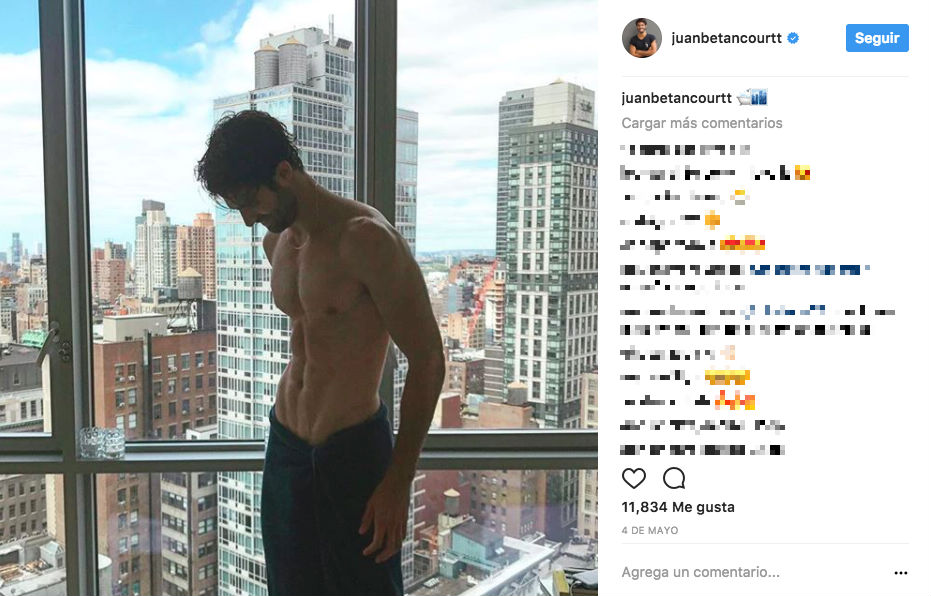This screenshot has height=596, width=931.
Task: Click the blue cityscape emoji in caption
Action: (x=759, y=97)
